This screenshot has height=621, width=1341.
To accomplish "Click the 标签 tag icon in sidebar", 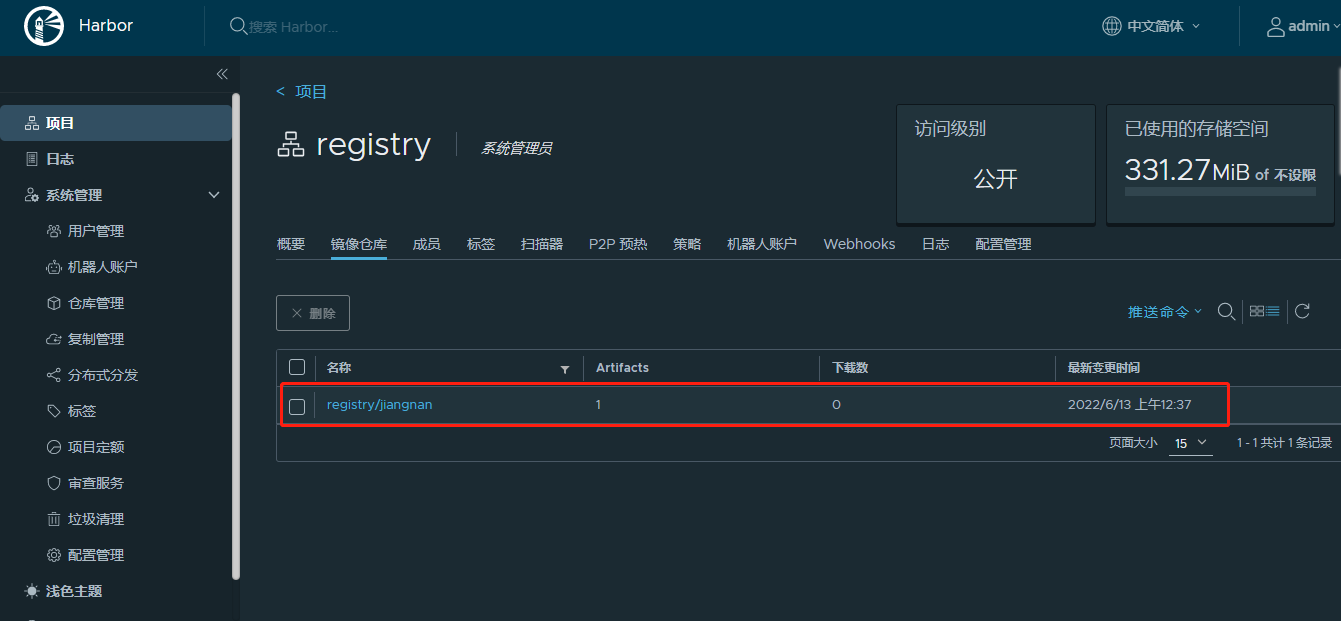I will click(x=54, y=411).
